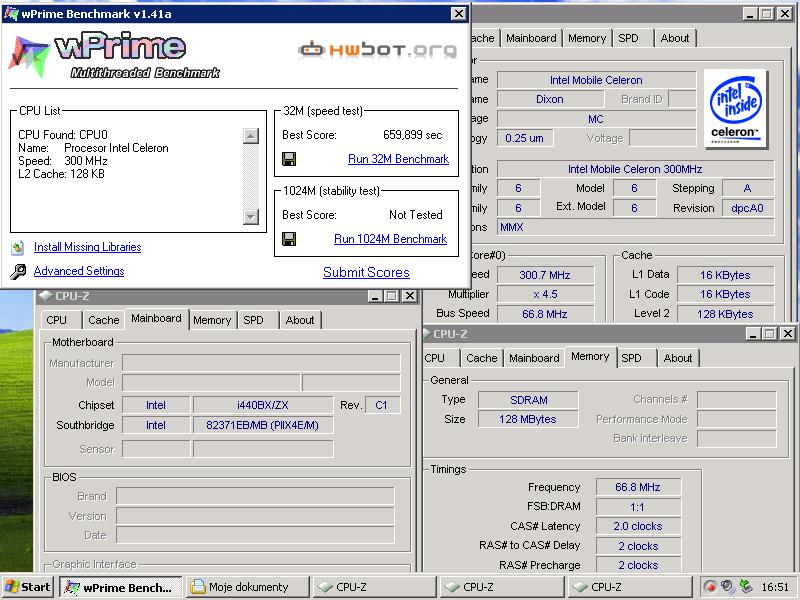Click the CAS# Latency 2.0 clocks value
This screenshot has width=800, height=600.
pyautogui.click(x=638, y=526)
